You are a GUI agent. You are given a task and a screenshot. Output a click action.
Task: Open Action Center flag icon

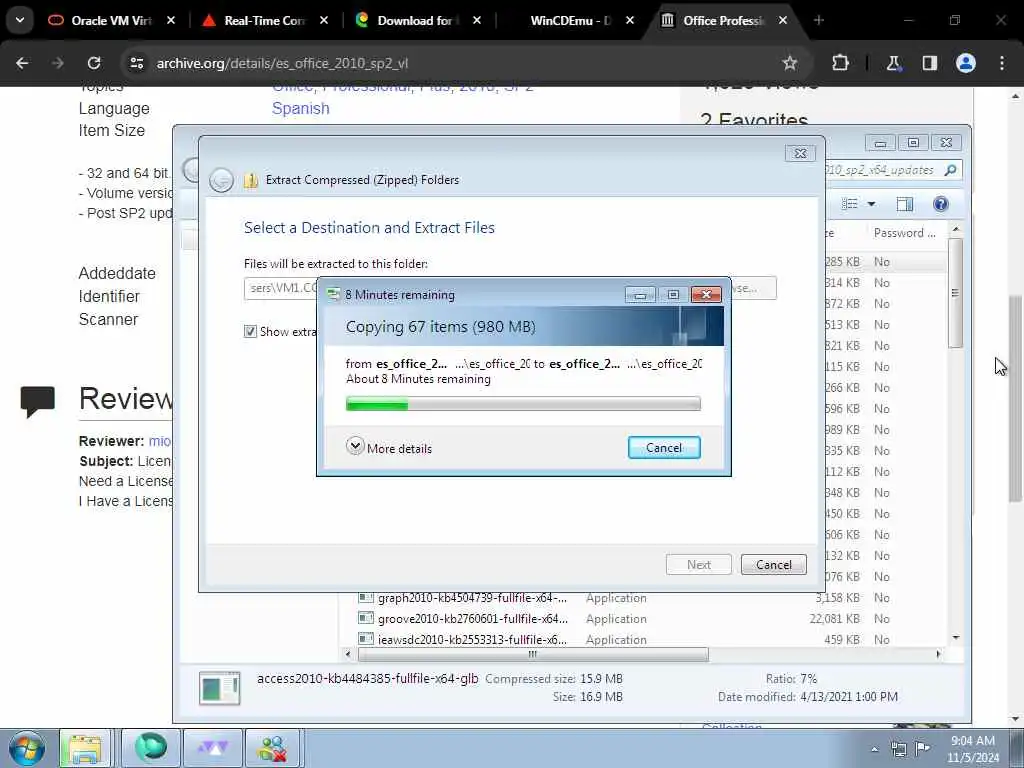tap(922, 748)
